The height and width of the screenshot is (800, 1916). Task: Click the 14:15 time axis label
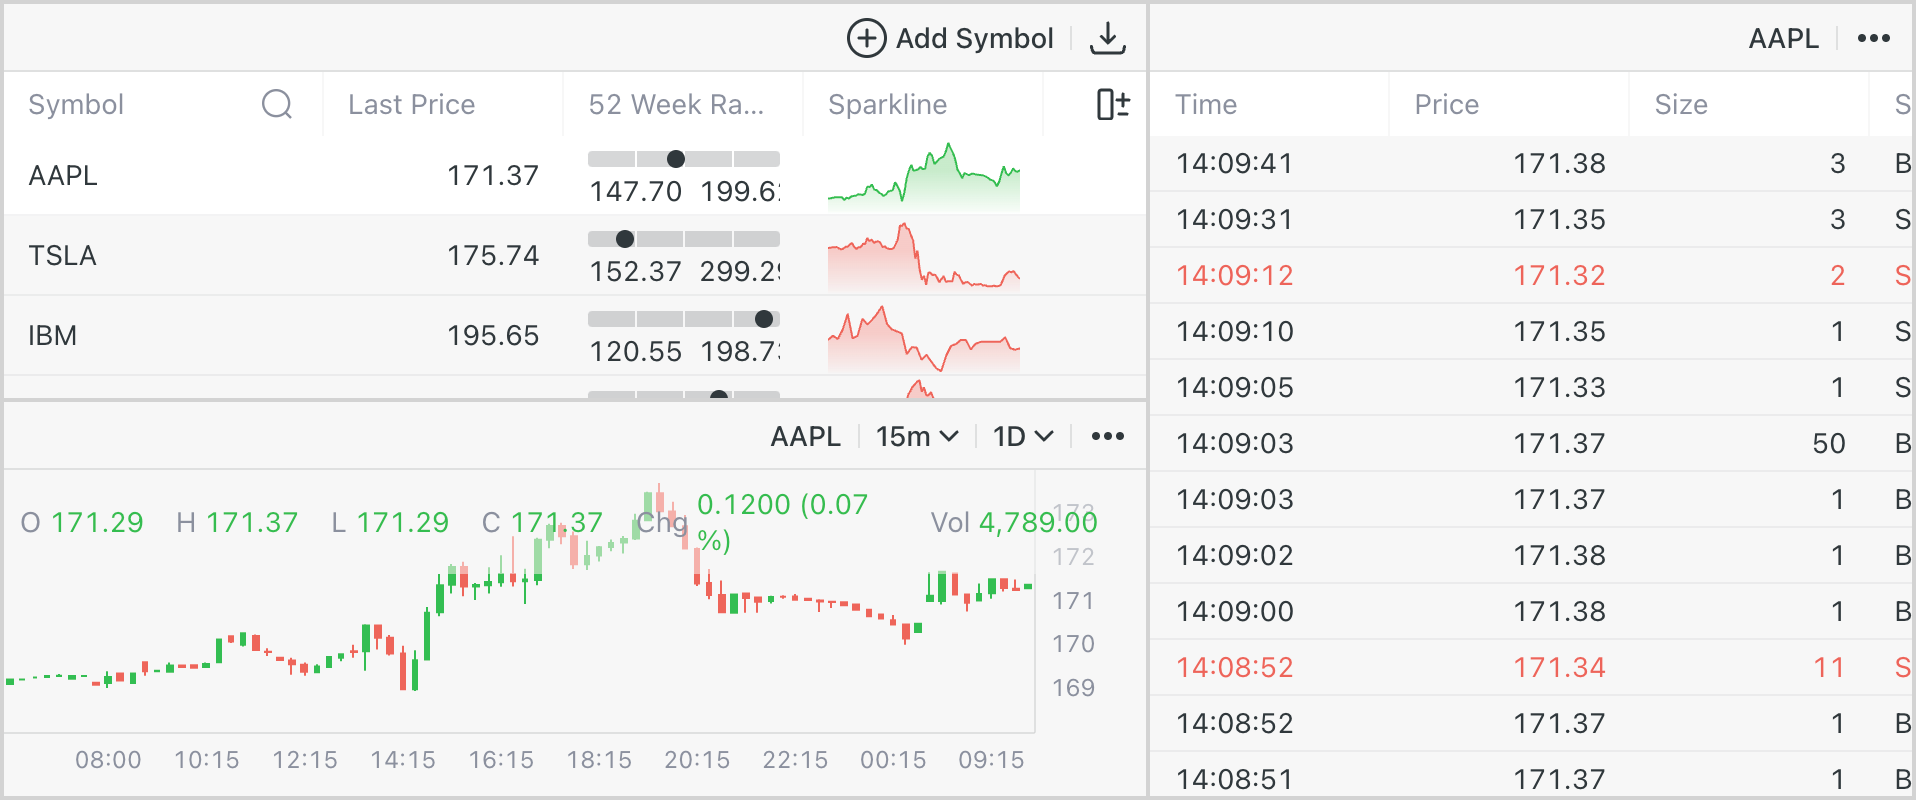(403, 760)
